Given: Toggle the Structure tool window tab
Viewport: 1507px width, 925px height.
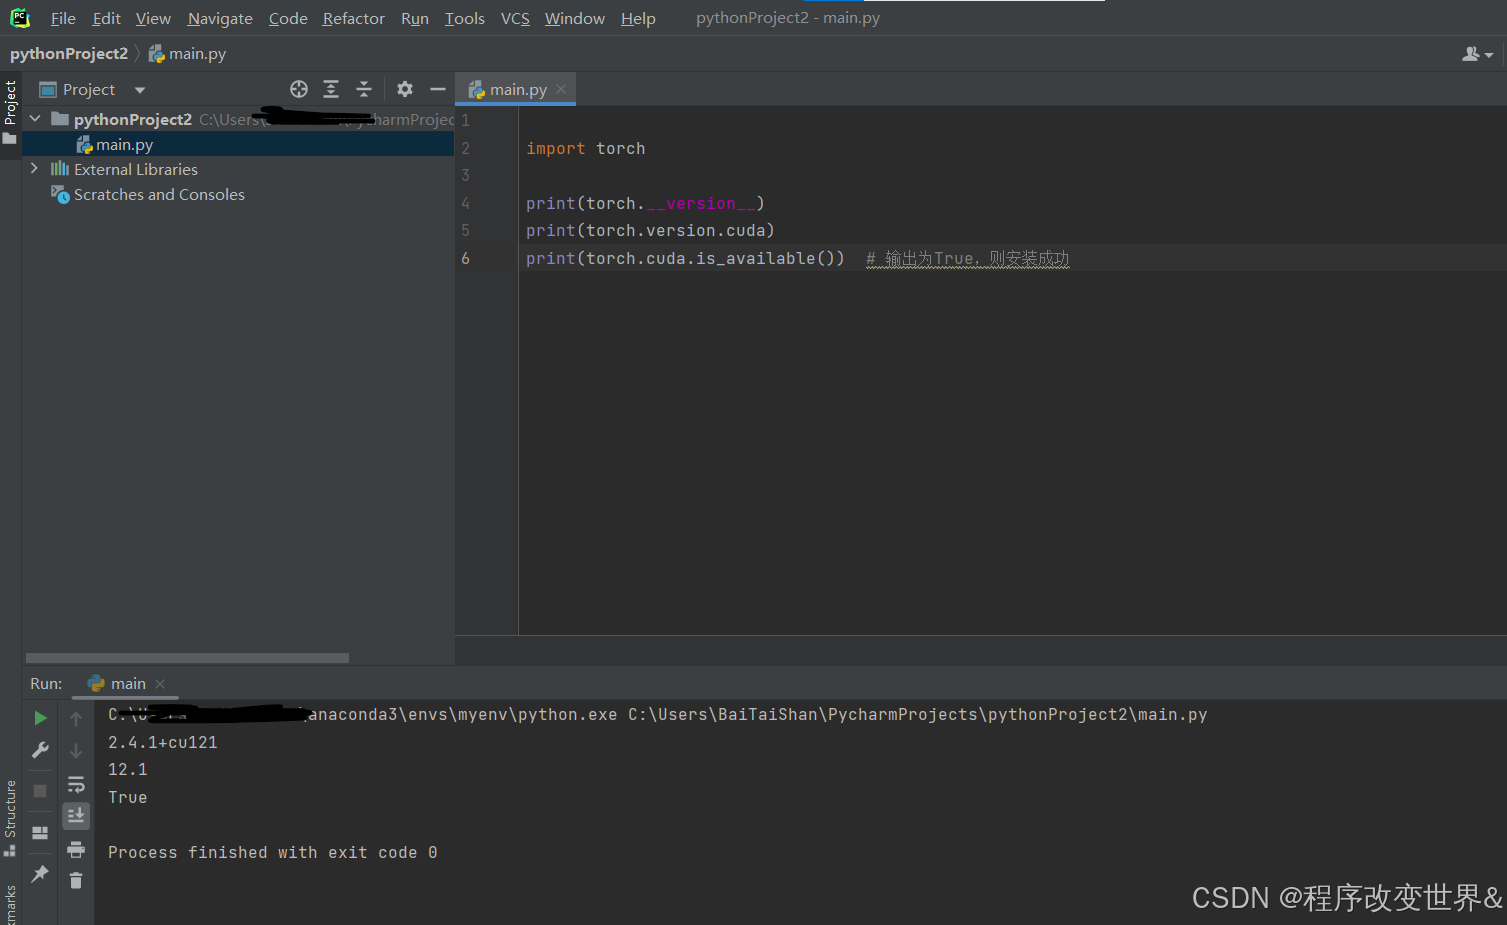Looking at the screenshot, I should 10,818.
